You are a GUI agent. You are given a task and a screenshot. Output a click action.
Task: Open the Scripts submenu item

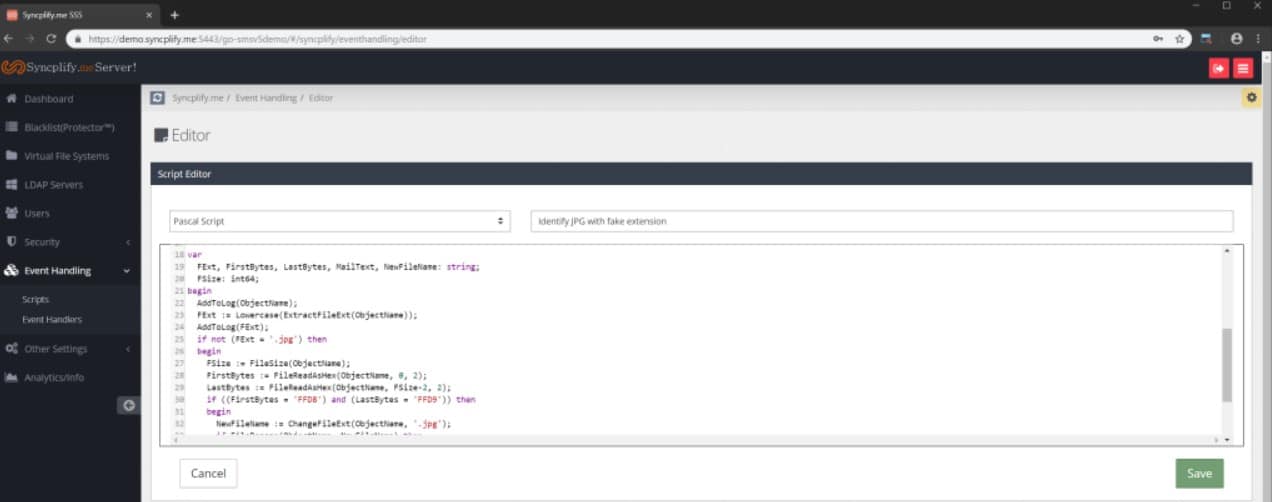pos(35,299)
